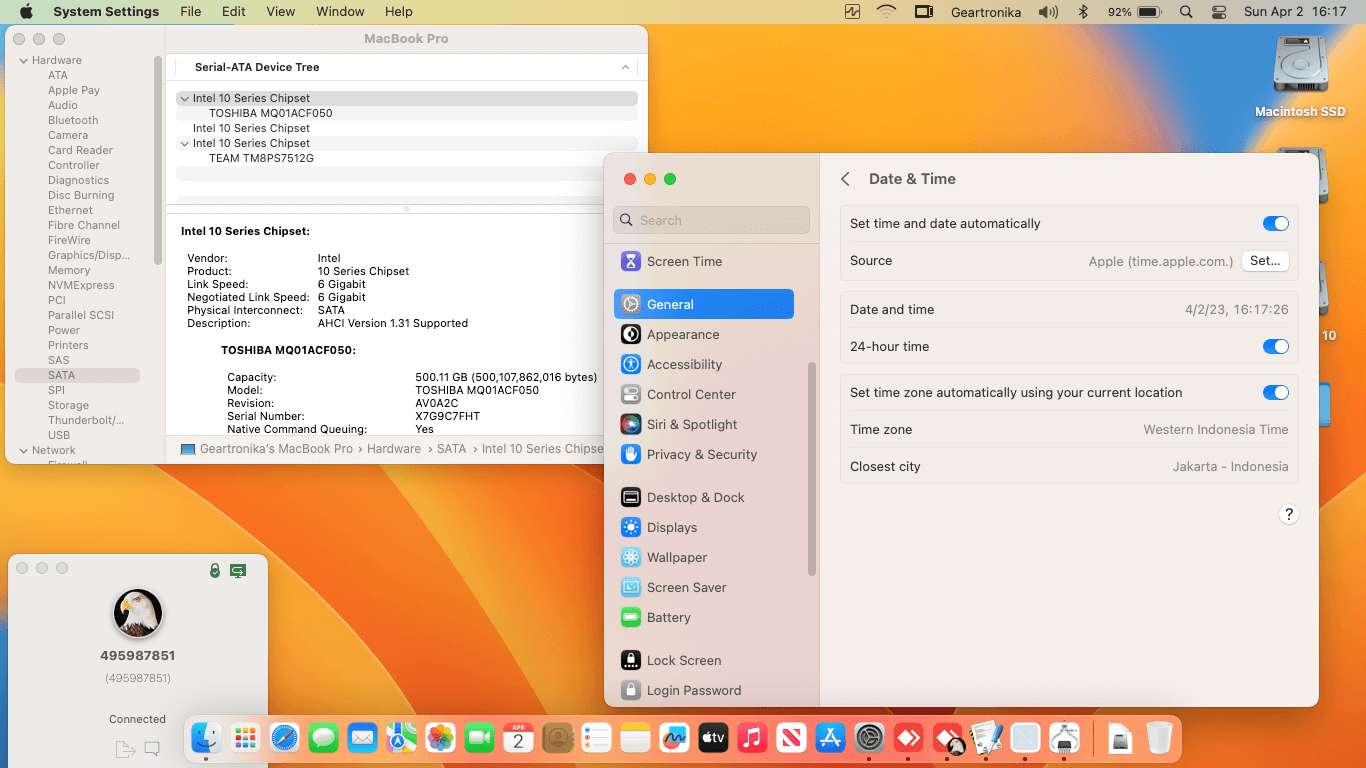1366x768 pixels.
Task: Turn off Set time and date automatically
Action: (x=1275, y=224)
